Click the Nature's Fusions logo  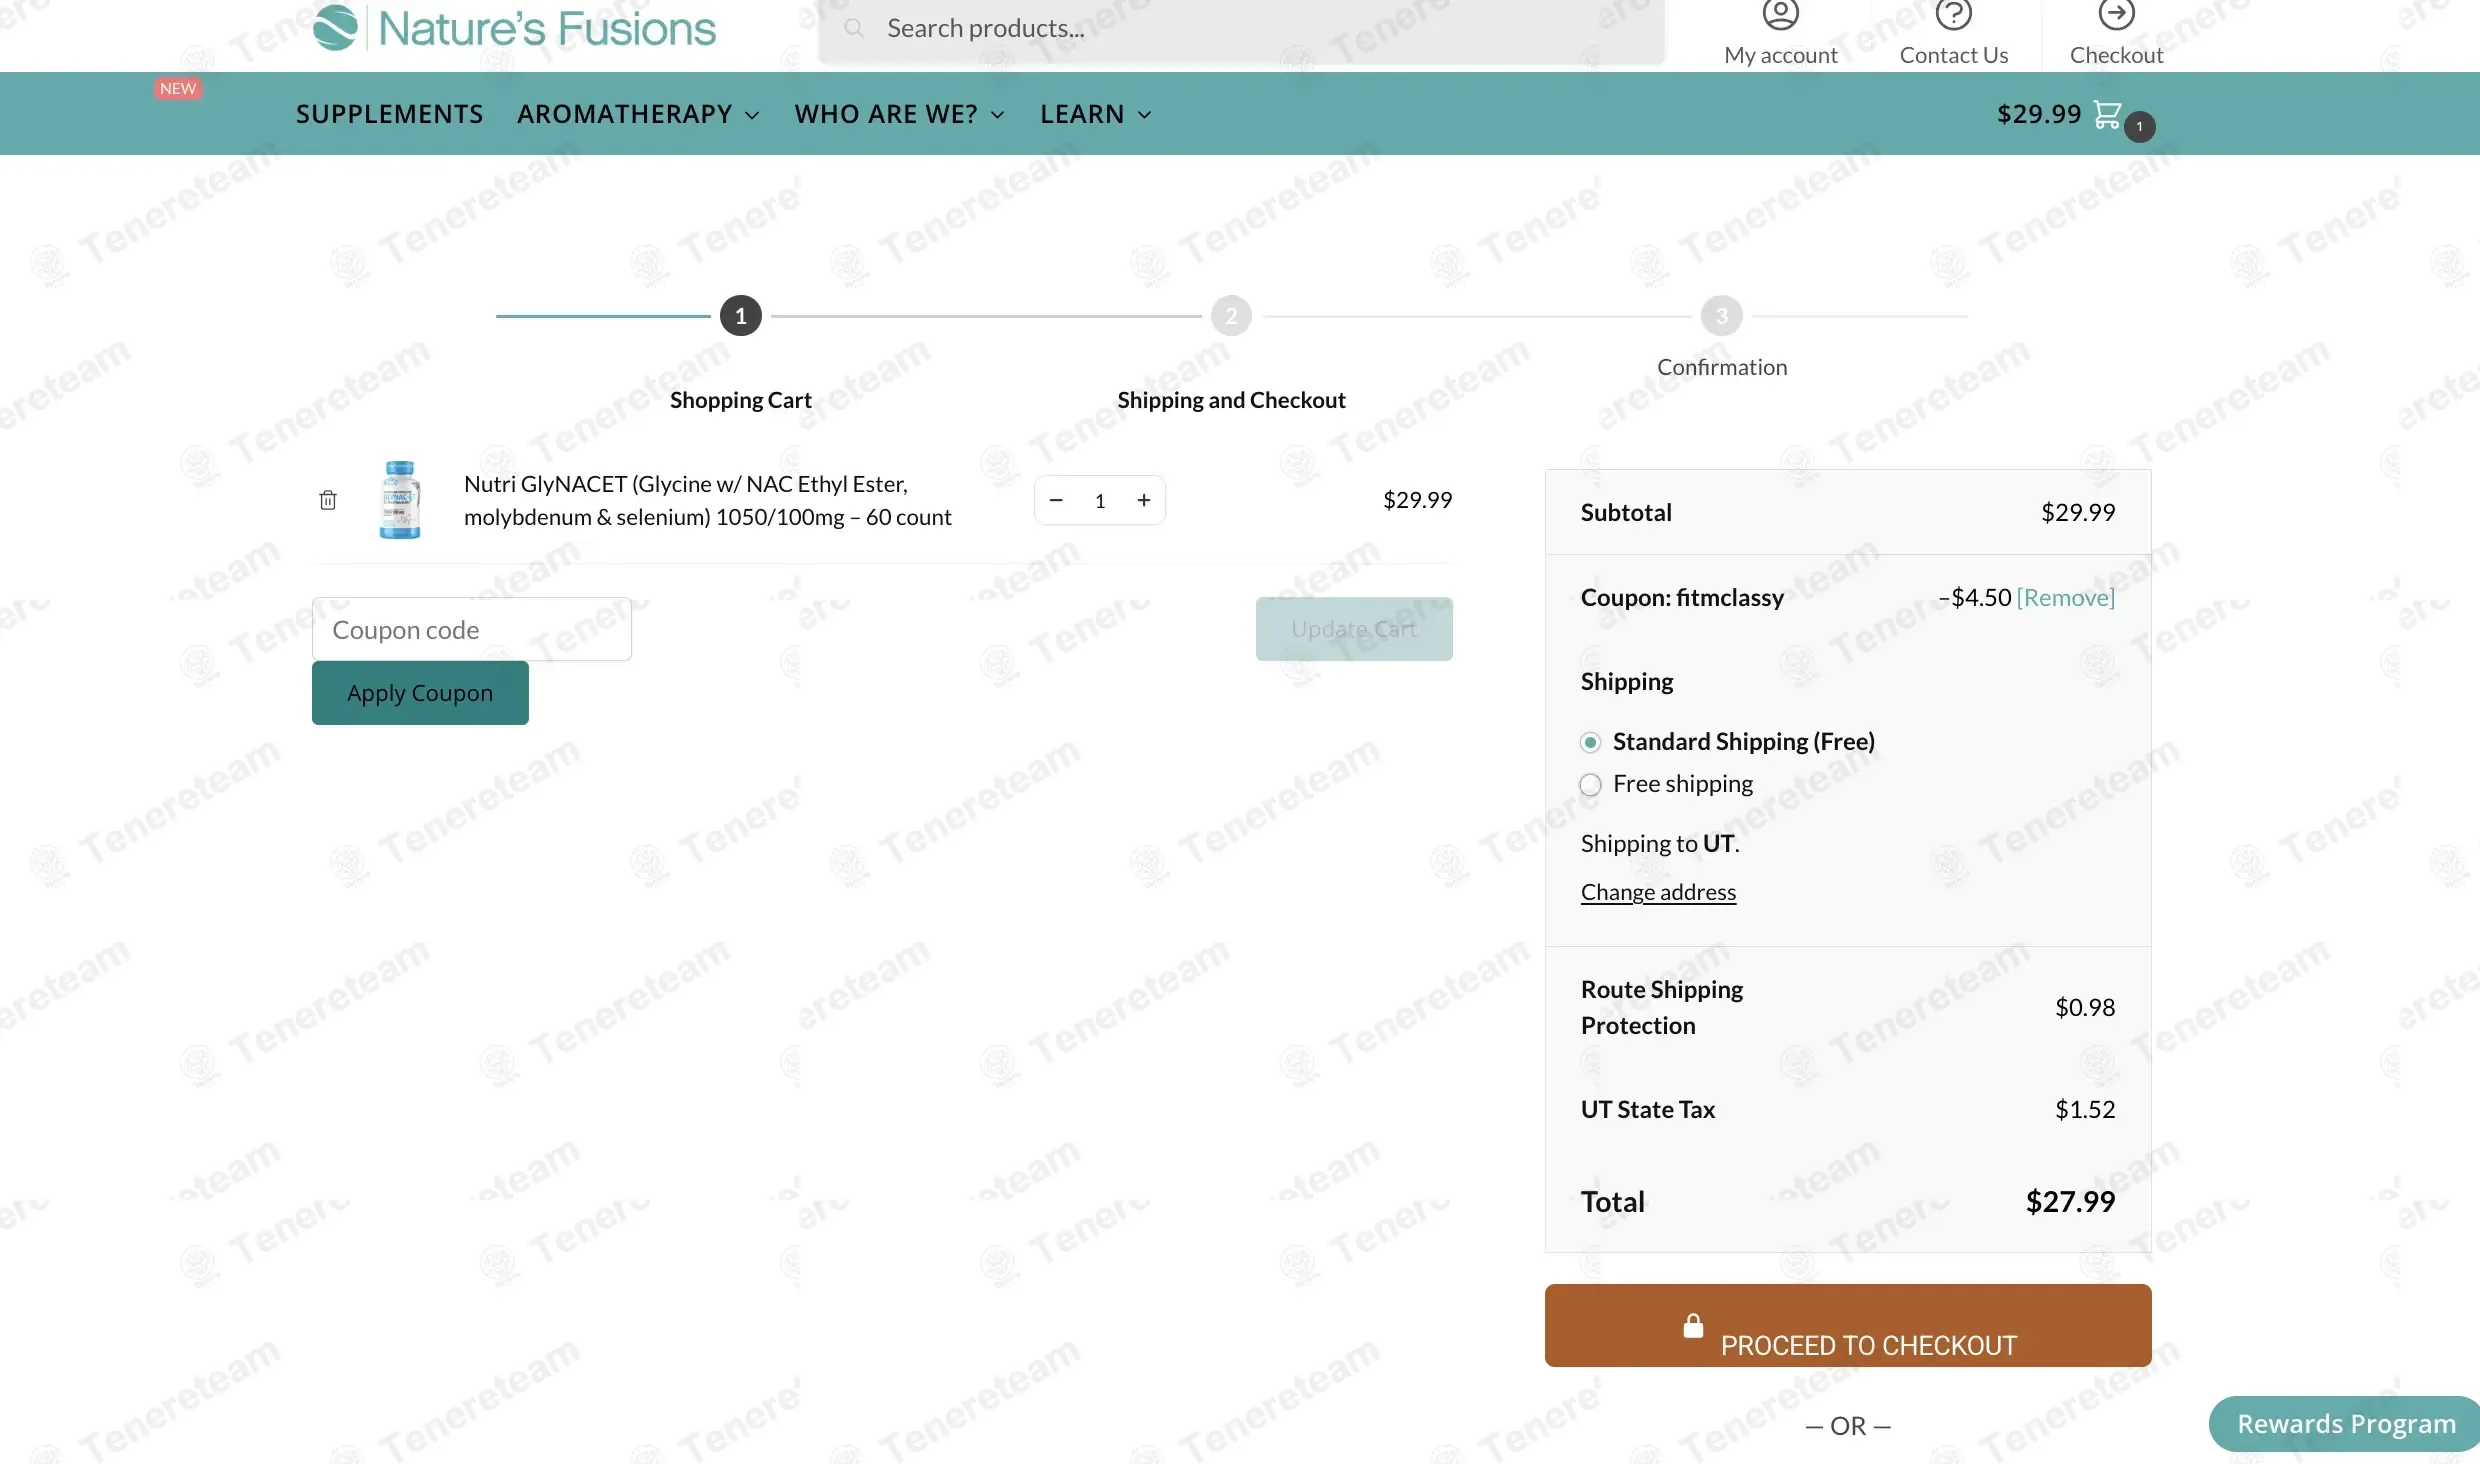pos(514,28)
